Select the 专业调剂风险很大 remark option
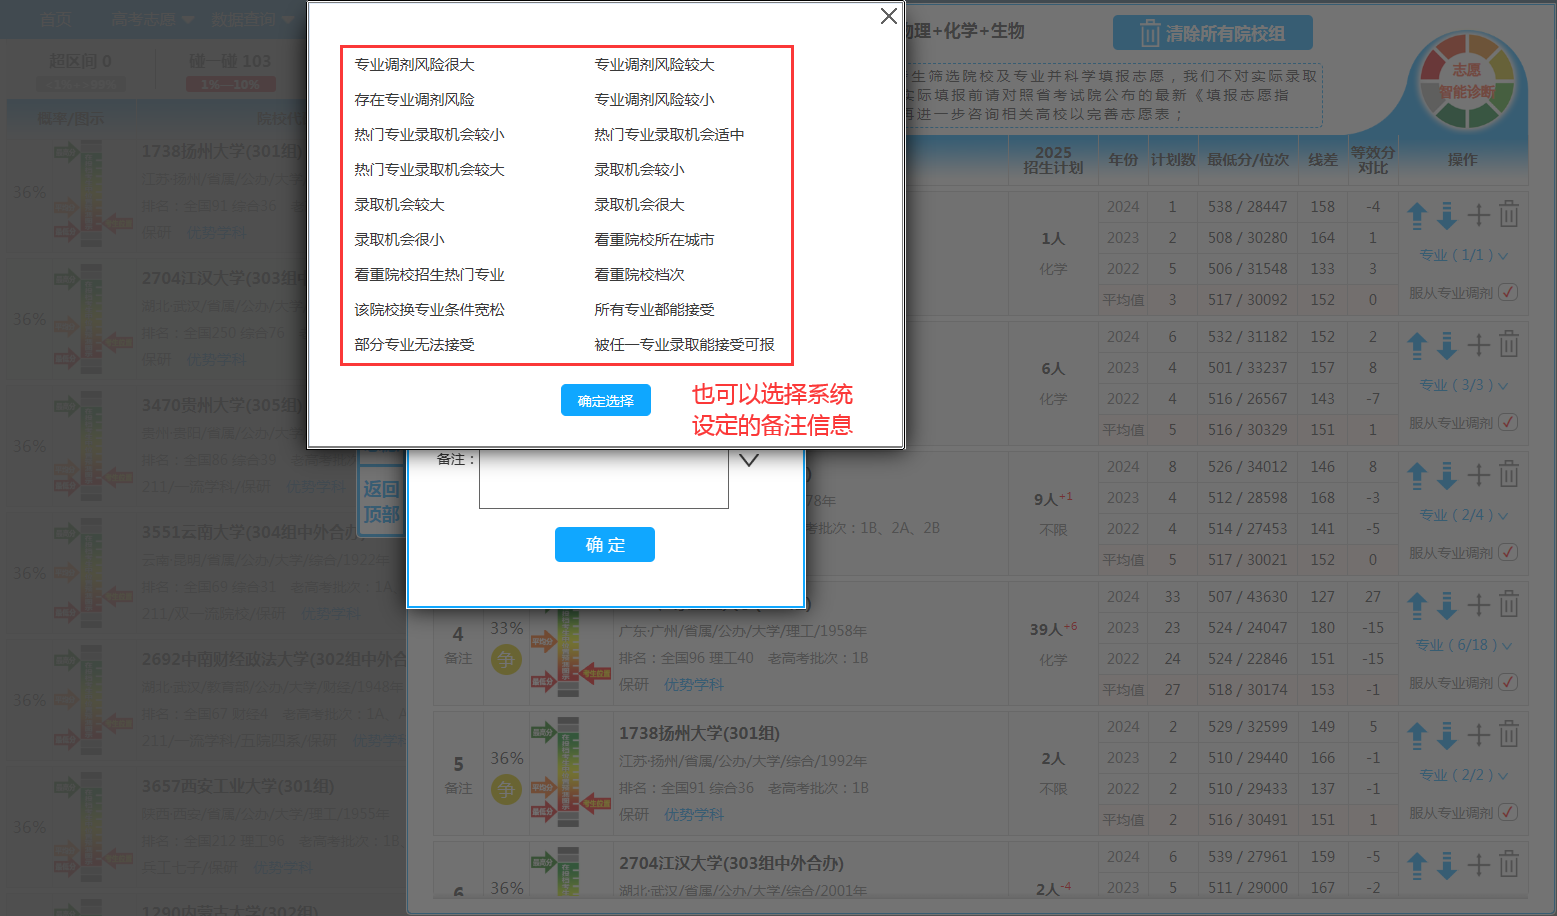Viewport: 1557px width, 916px height. pos(414,65)
